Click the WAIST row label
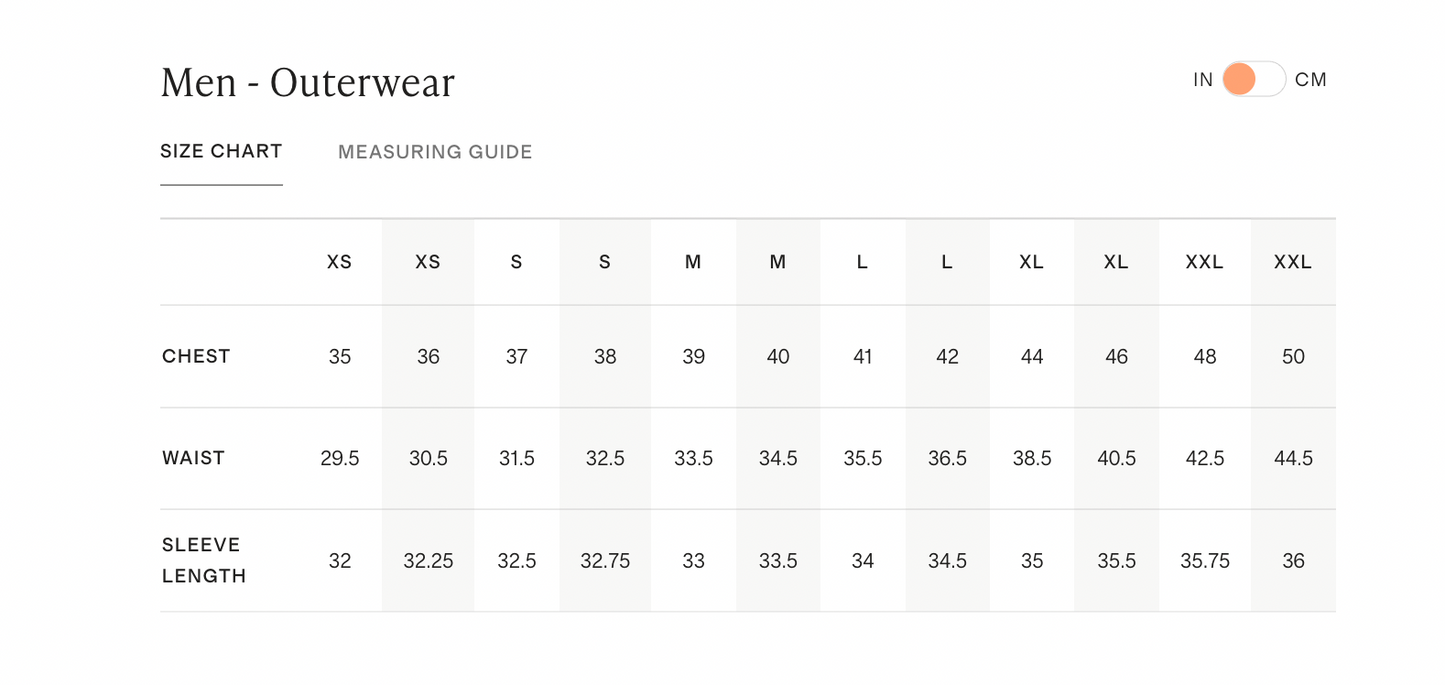 [193, 458]
